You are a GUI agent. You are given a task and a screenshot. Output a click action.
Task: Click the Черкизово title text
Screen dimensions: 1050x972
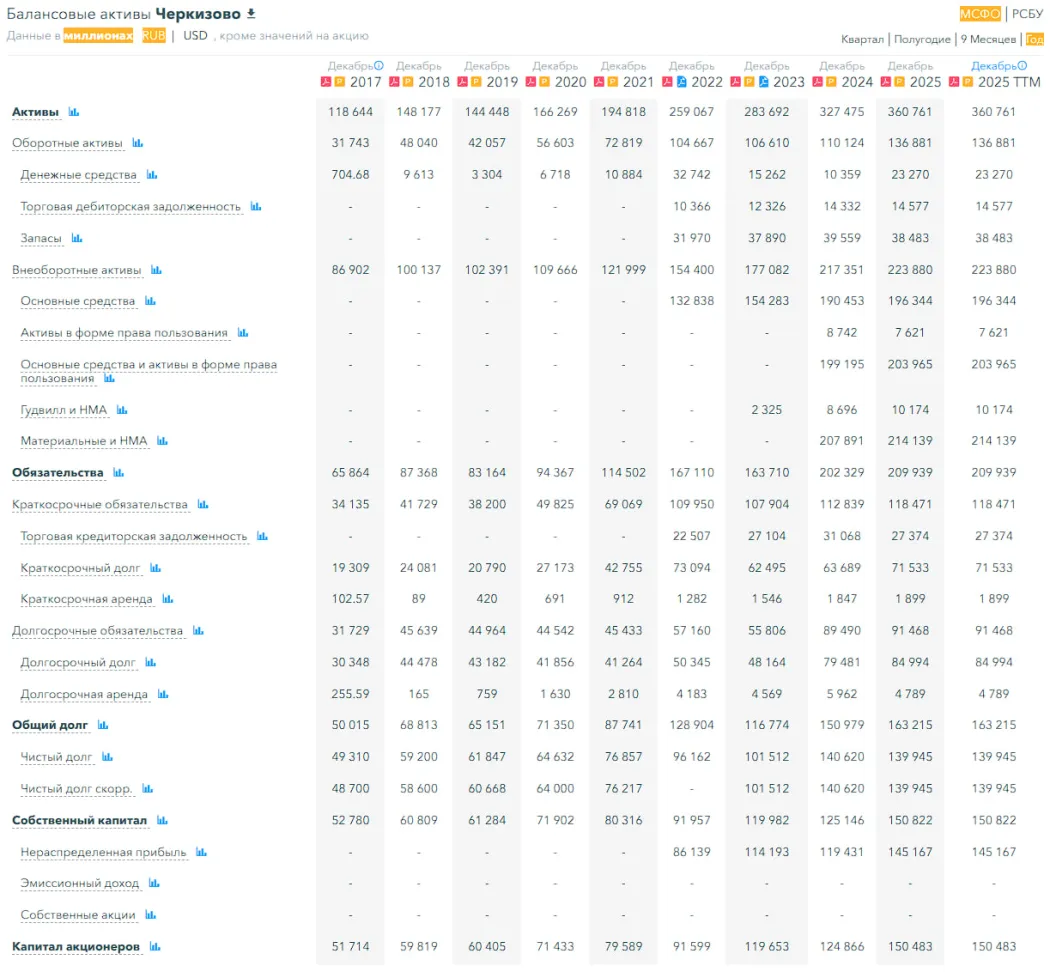198,14
